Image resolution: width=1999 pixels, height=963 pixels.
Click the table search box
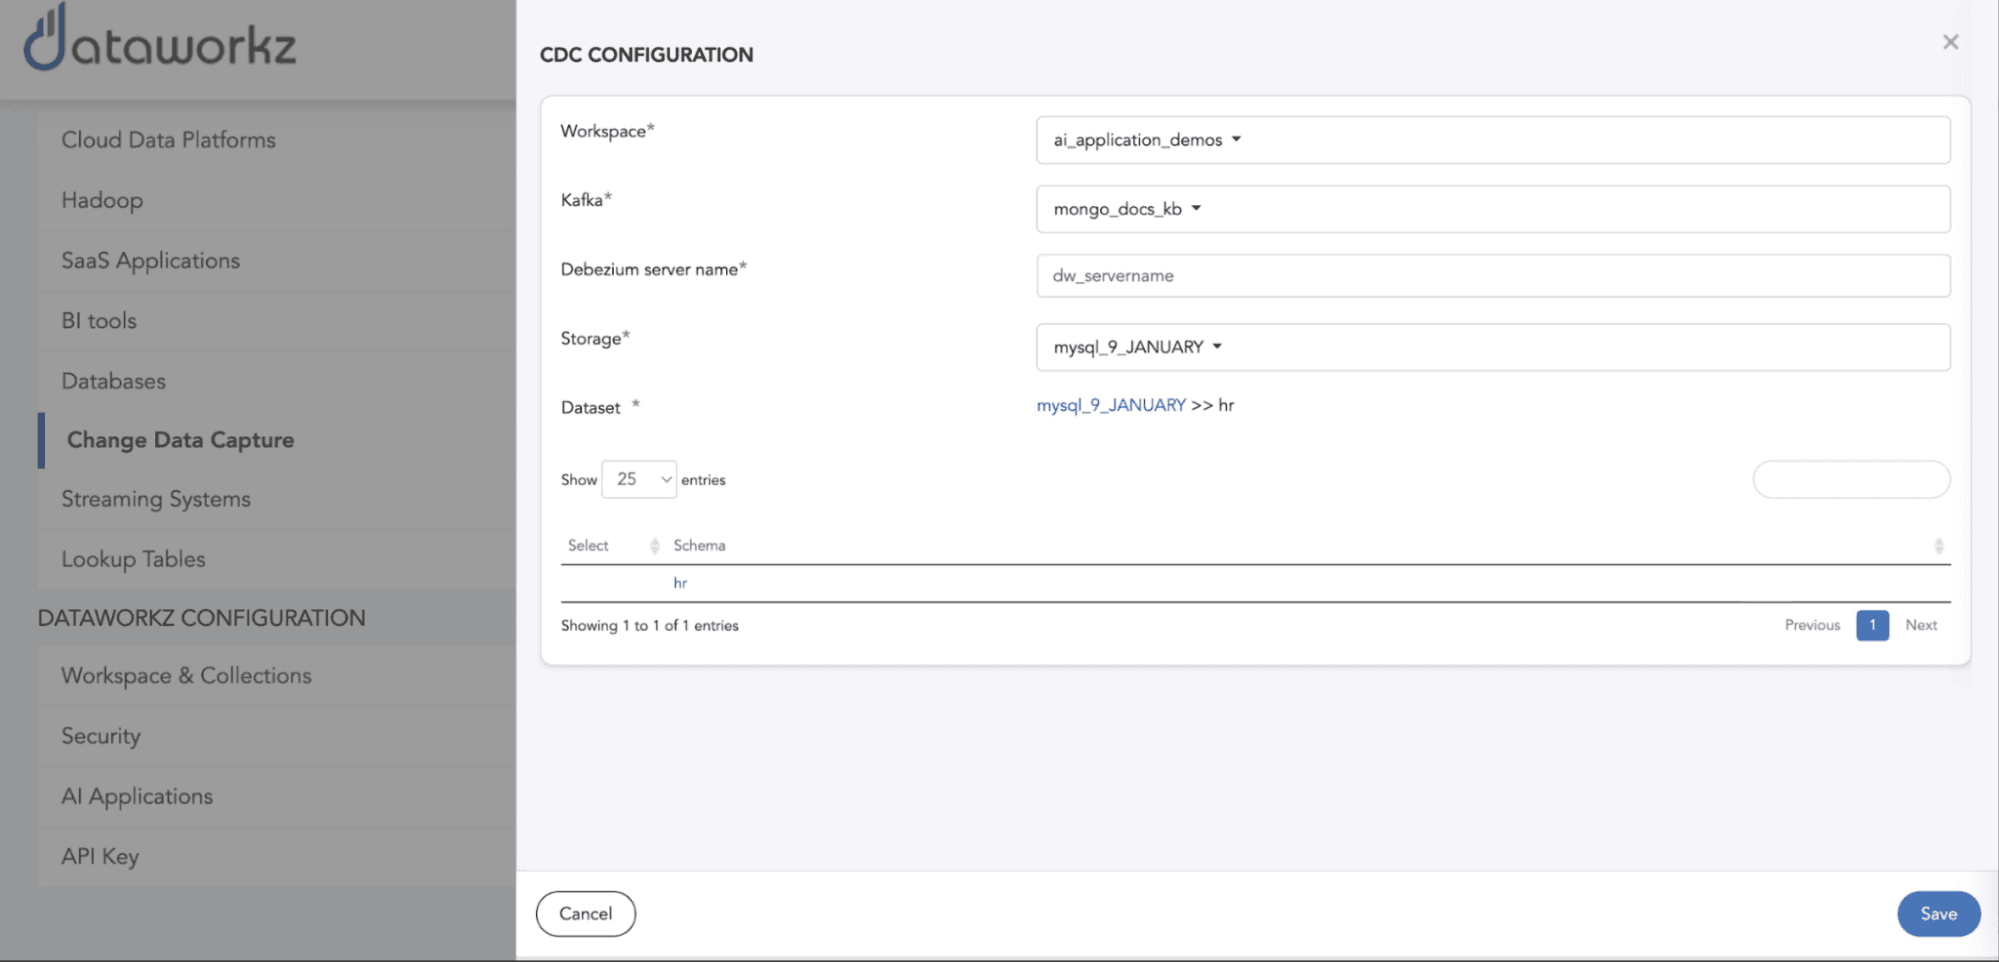tap(1850, 479)
